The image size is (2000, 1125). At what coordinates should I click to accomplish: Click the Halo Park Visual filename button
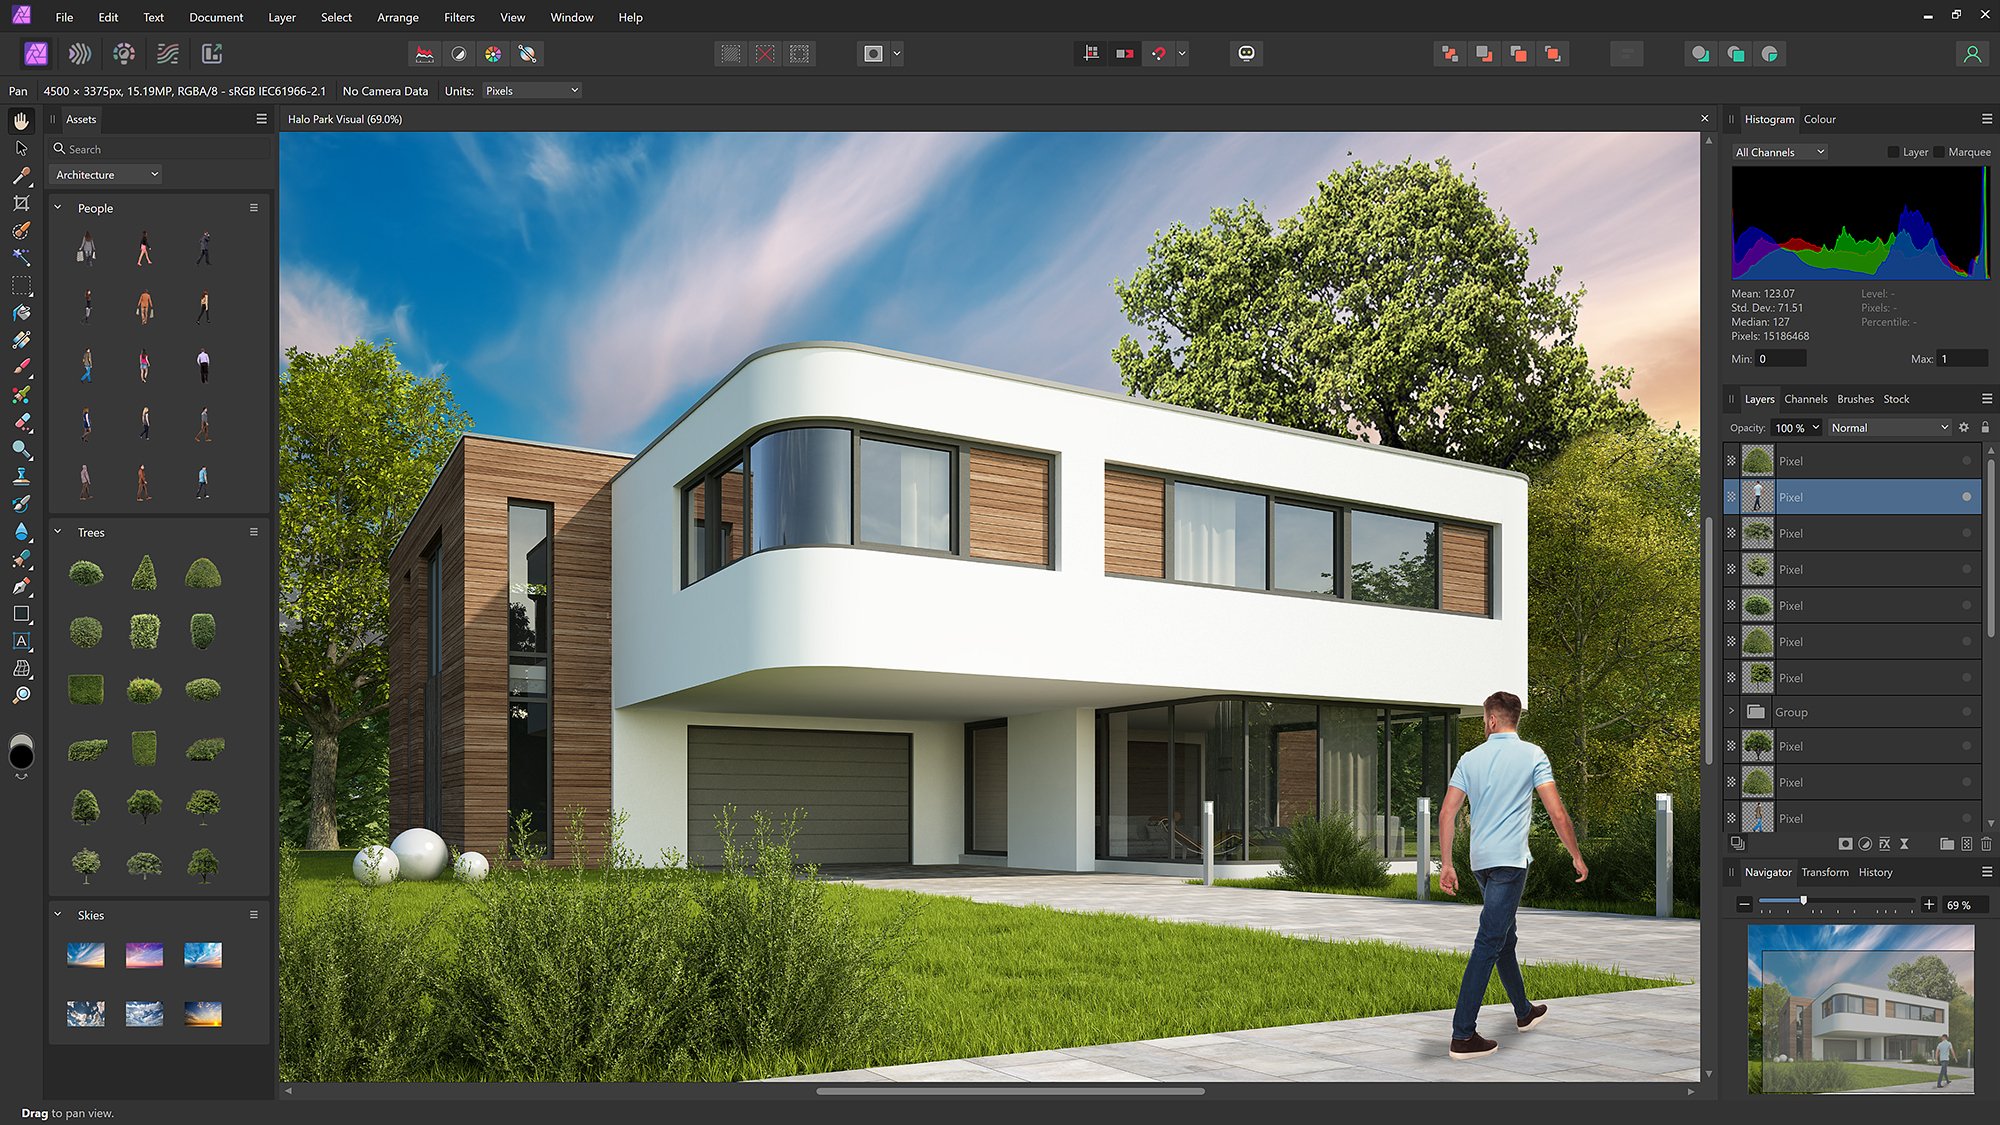click(343, 118)
